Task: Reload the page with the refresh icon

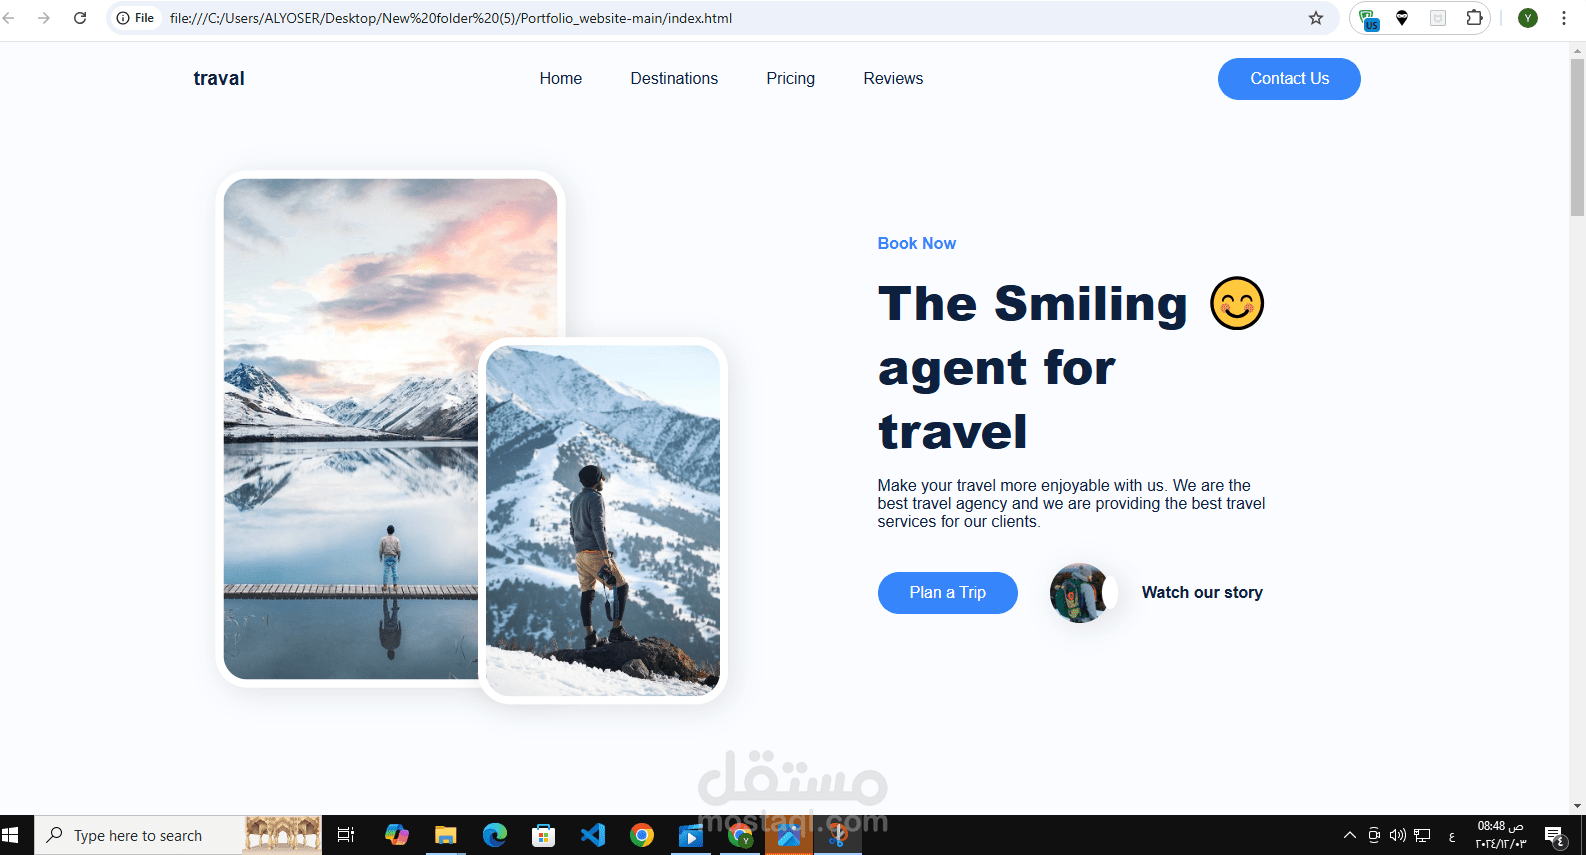Action: pyautogui.click(x=80, y=18)
